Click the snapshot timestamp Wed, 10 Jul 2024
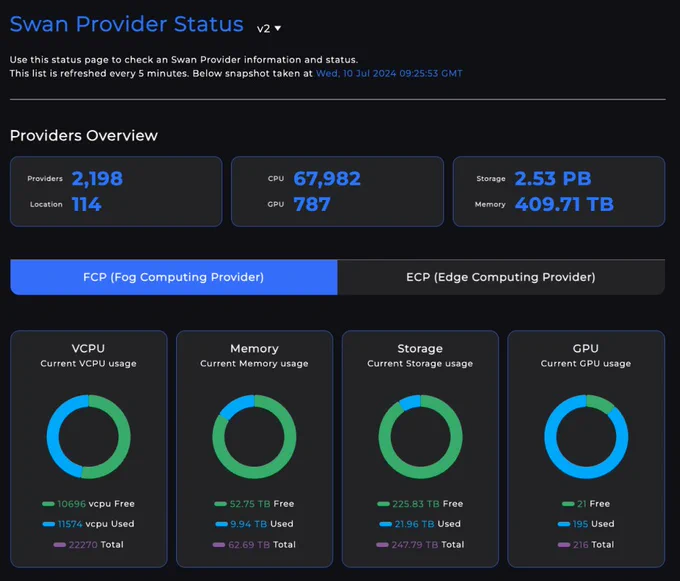Image resolution: width=680 pixels, height=581 pixels. pos(389,73)
